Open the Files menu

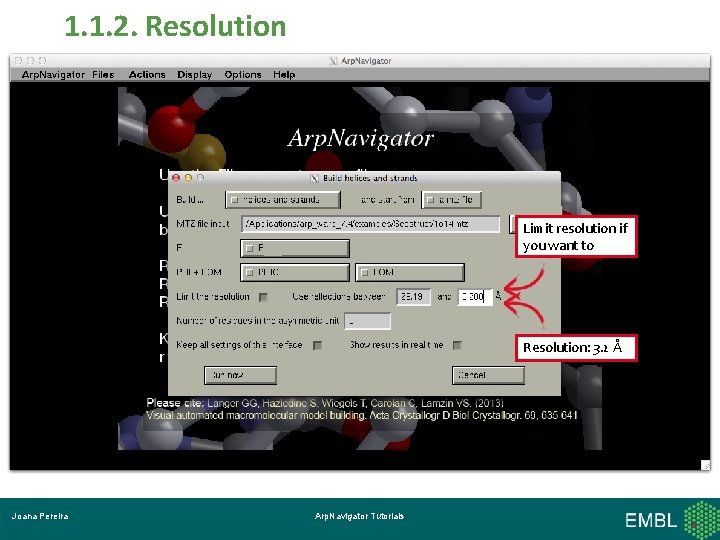point(103,74)
